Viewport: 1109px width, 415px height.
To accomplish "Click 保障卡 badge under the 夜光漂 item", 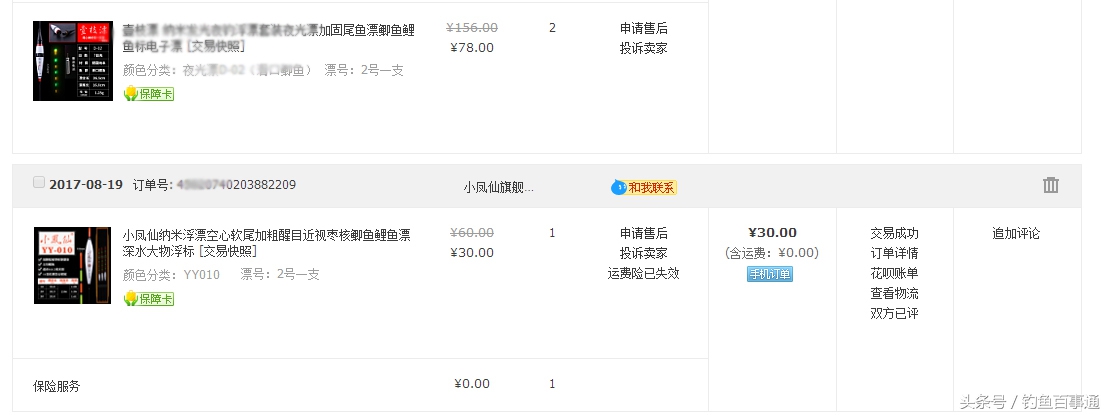I will pos(149,94).
